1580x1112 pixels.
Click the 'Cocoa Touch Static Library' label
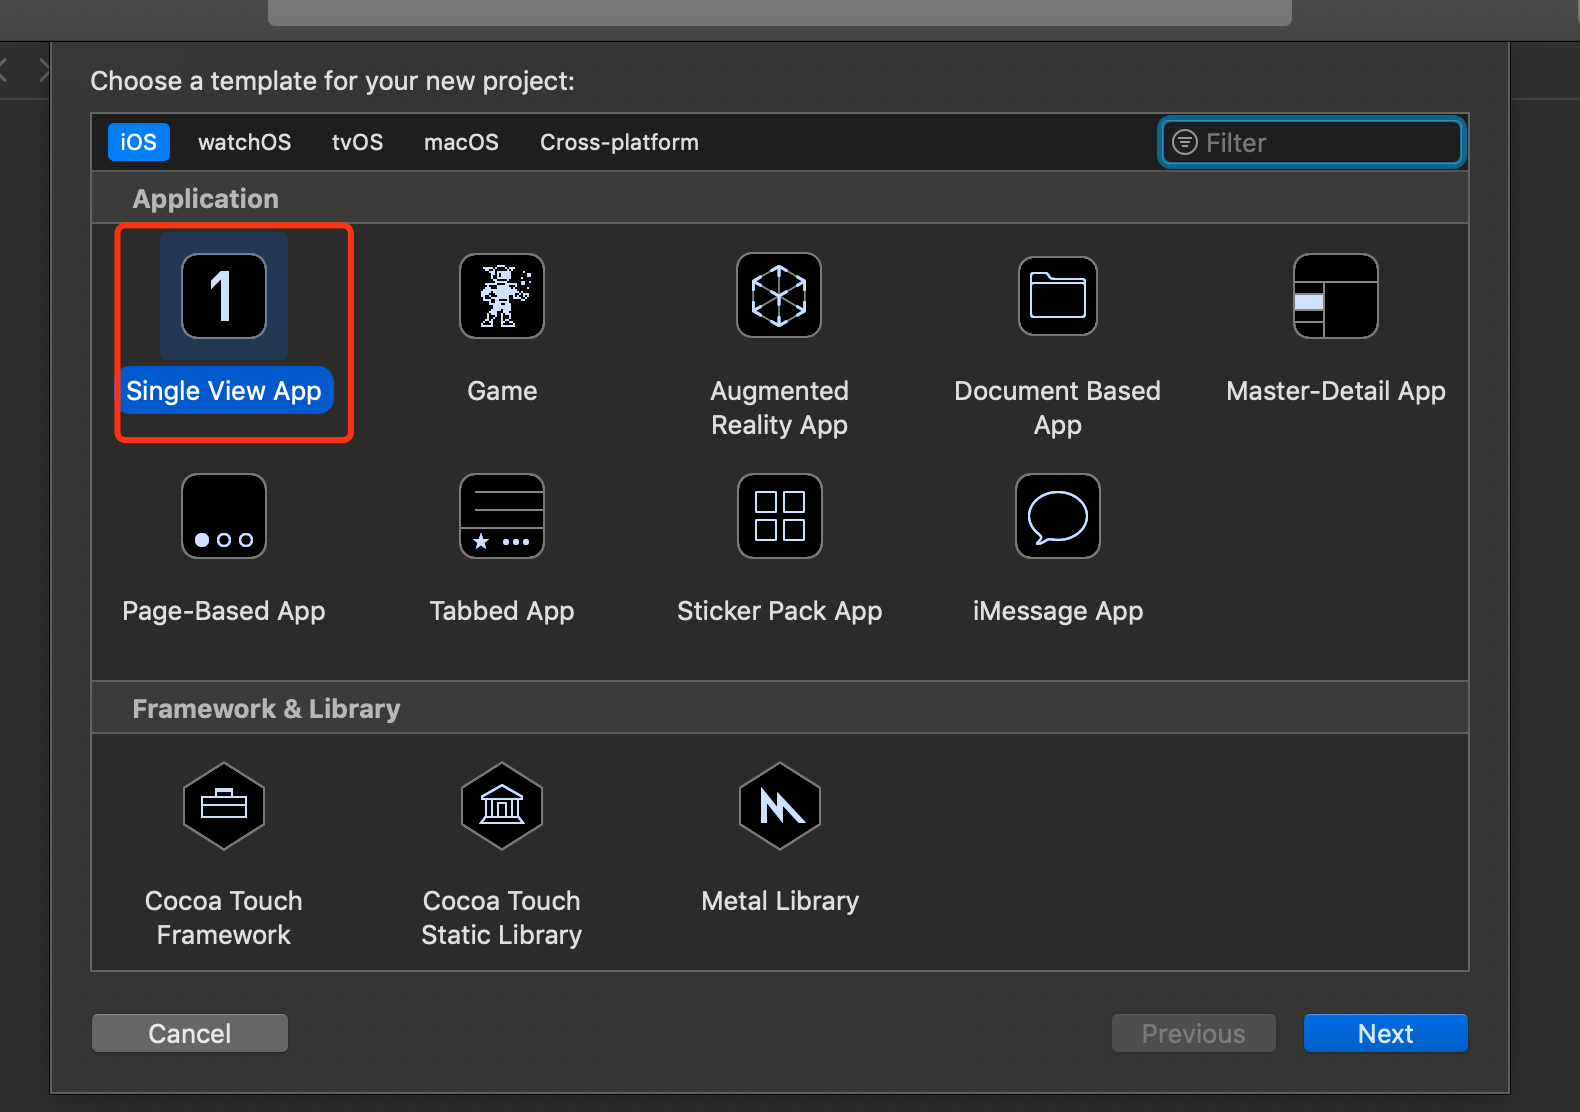(x=502, y=918)
